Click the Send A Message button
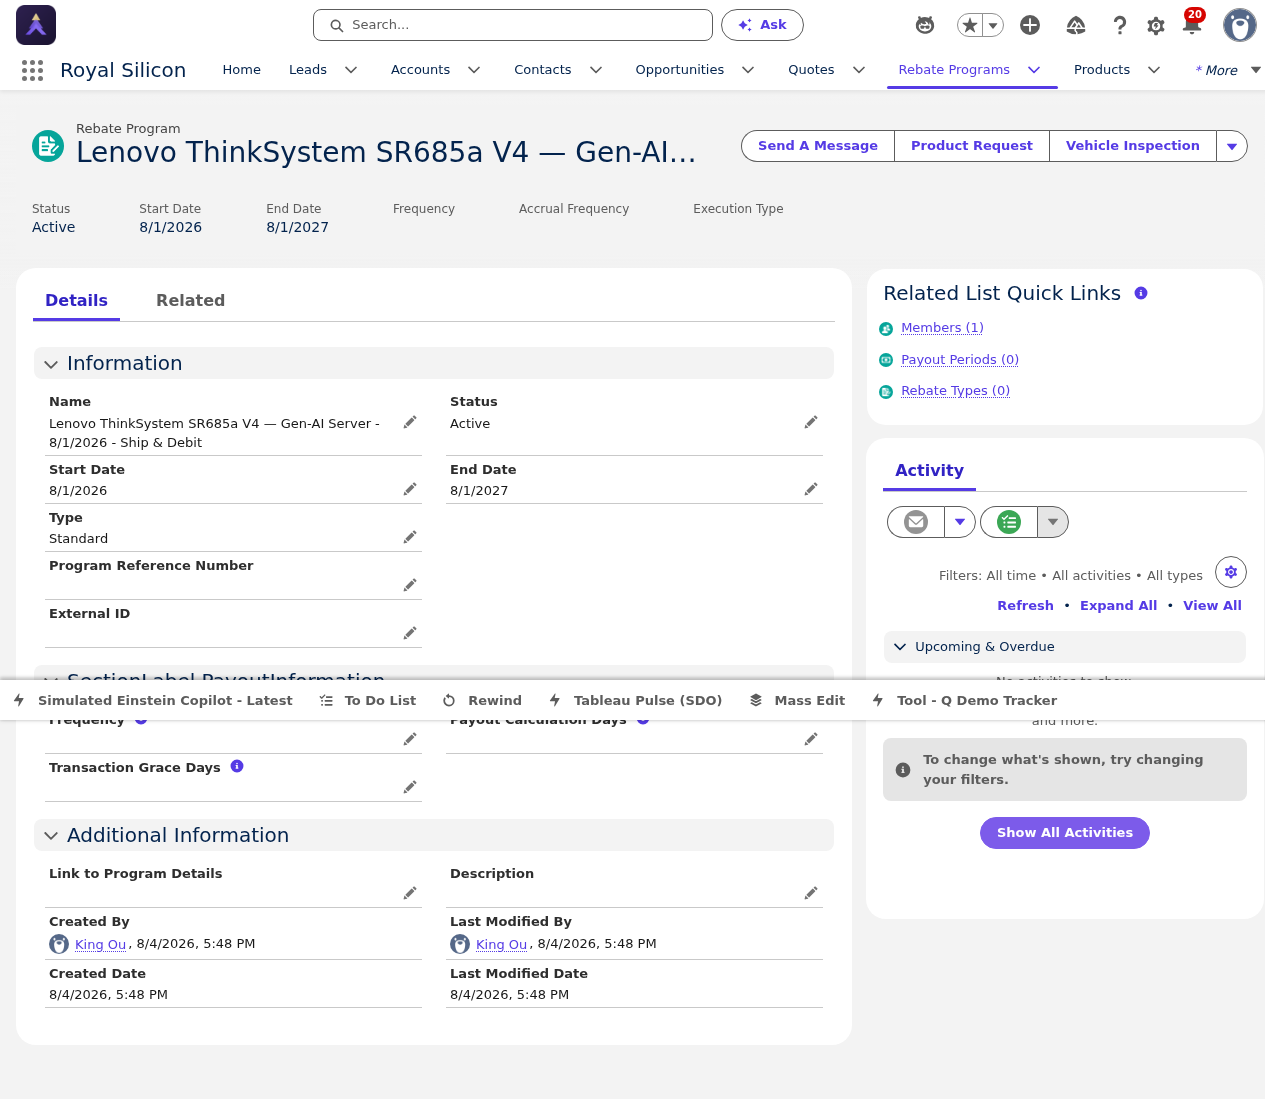This screenshot has height=1099, width=1265. (818, 146)
